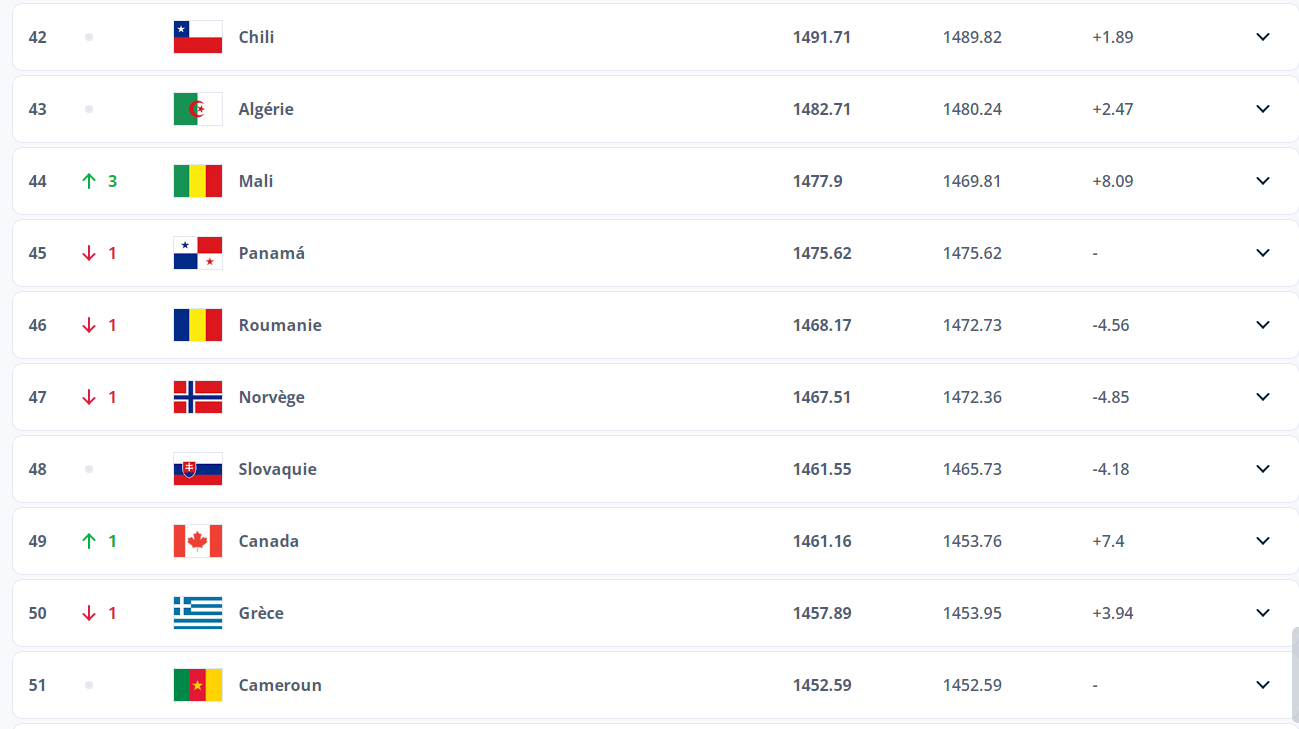
Task: Expand the Mali row chevron
Action: (1263, 181)
